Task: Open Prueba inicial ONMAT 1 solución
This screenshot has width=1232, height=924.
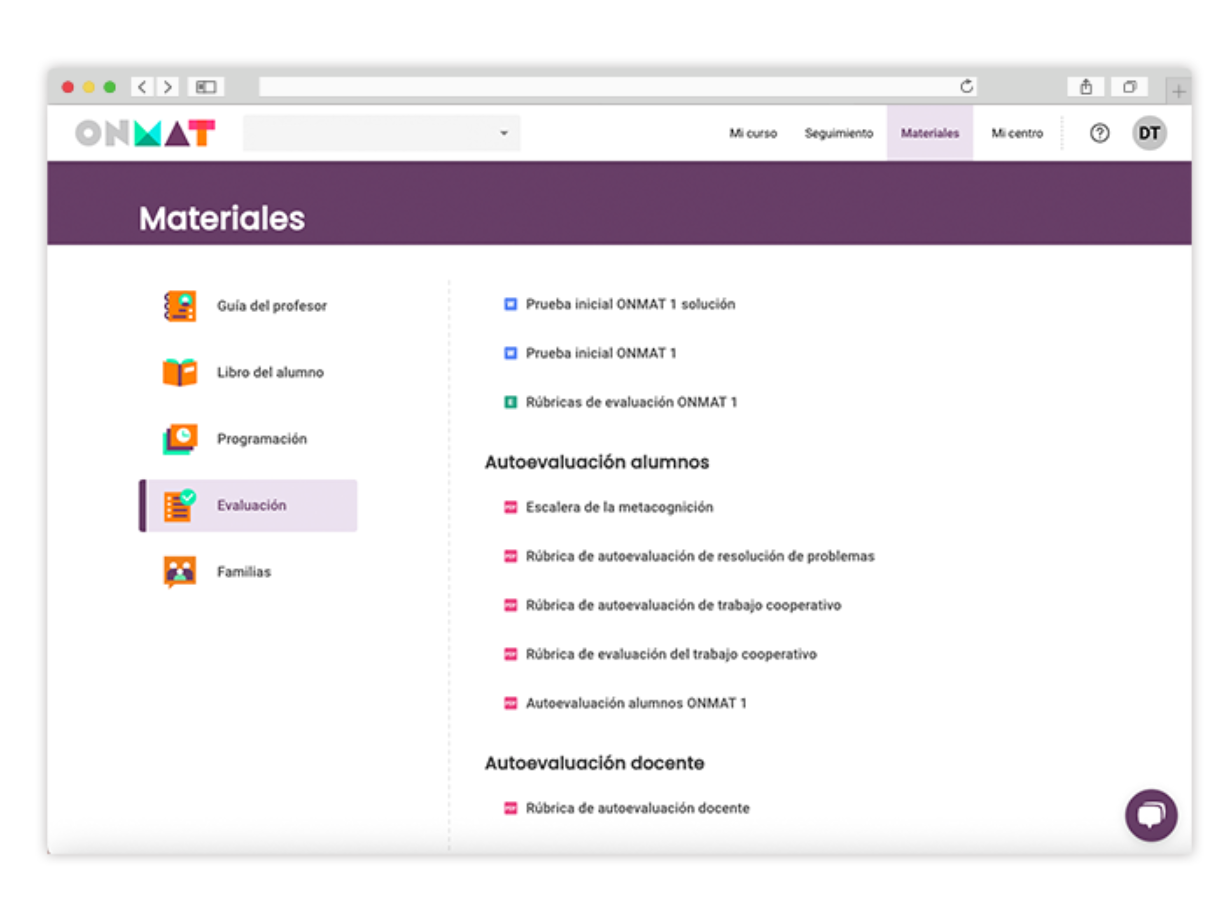Action: click(630, 304)
